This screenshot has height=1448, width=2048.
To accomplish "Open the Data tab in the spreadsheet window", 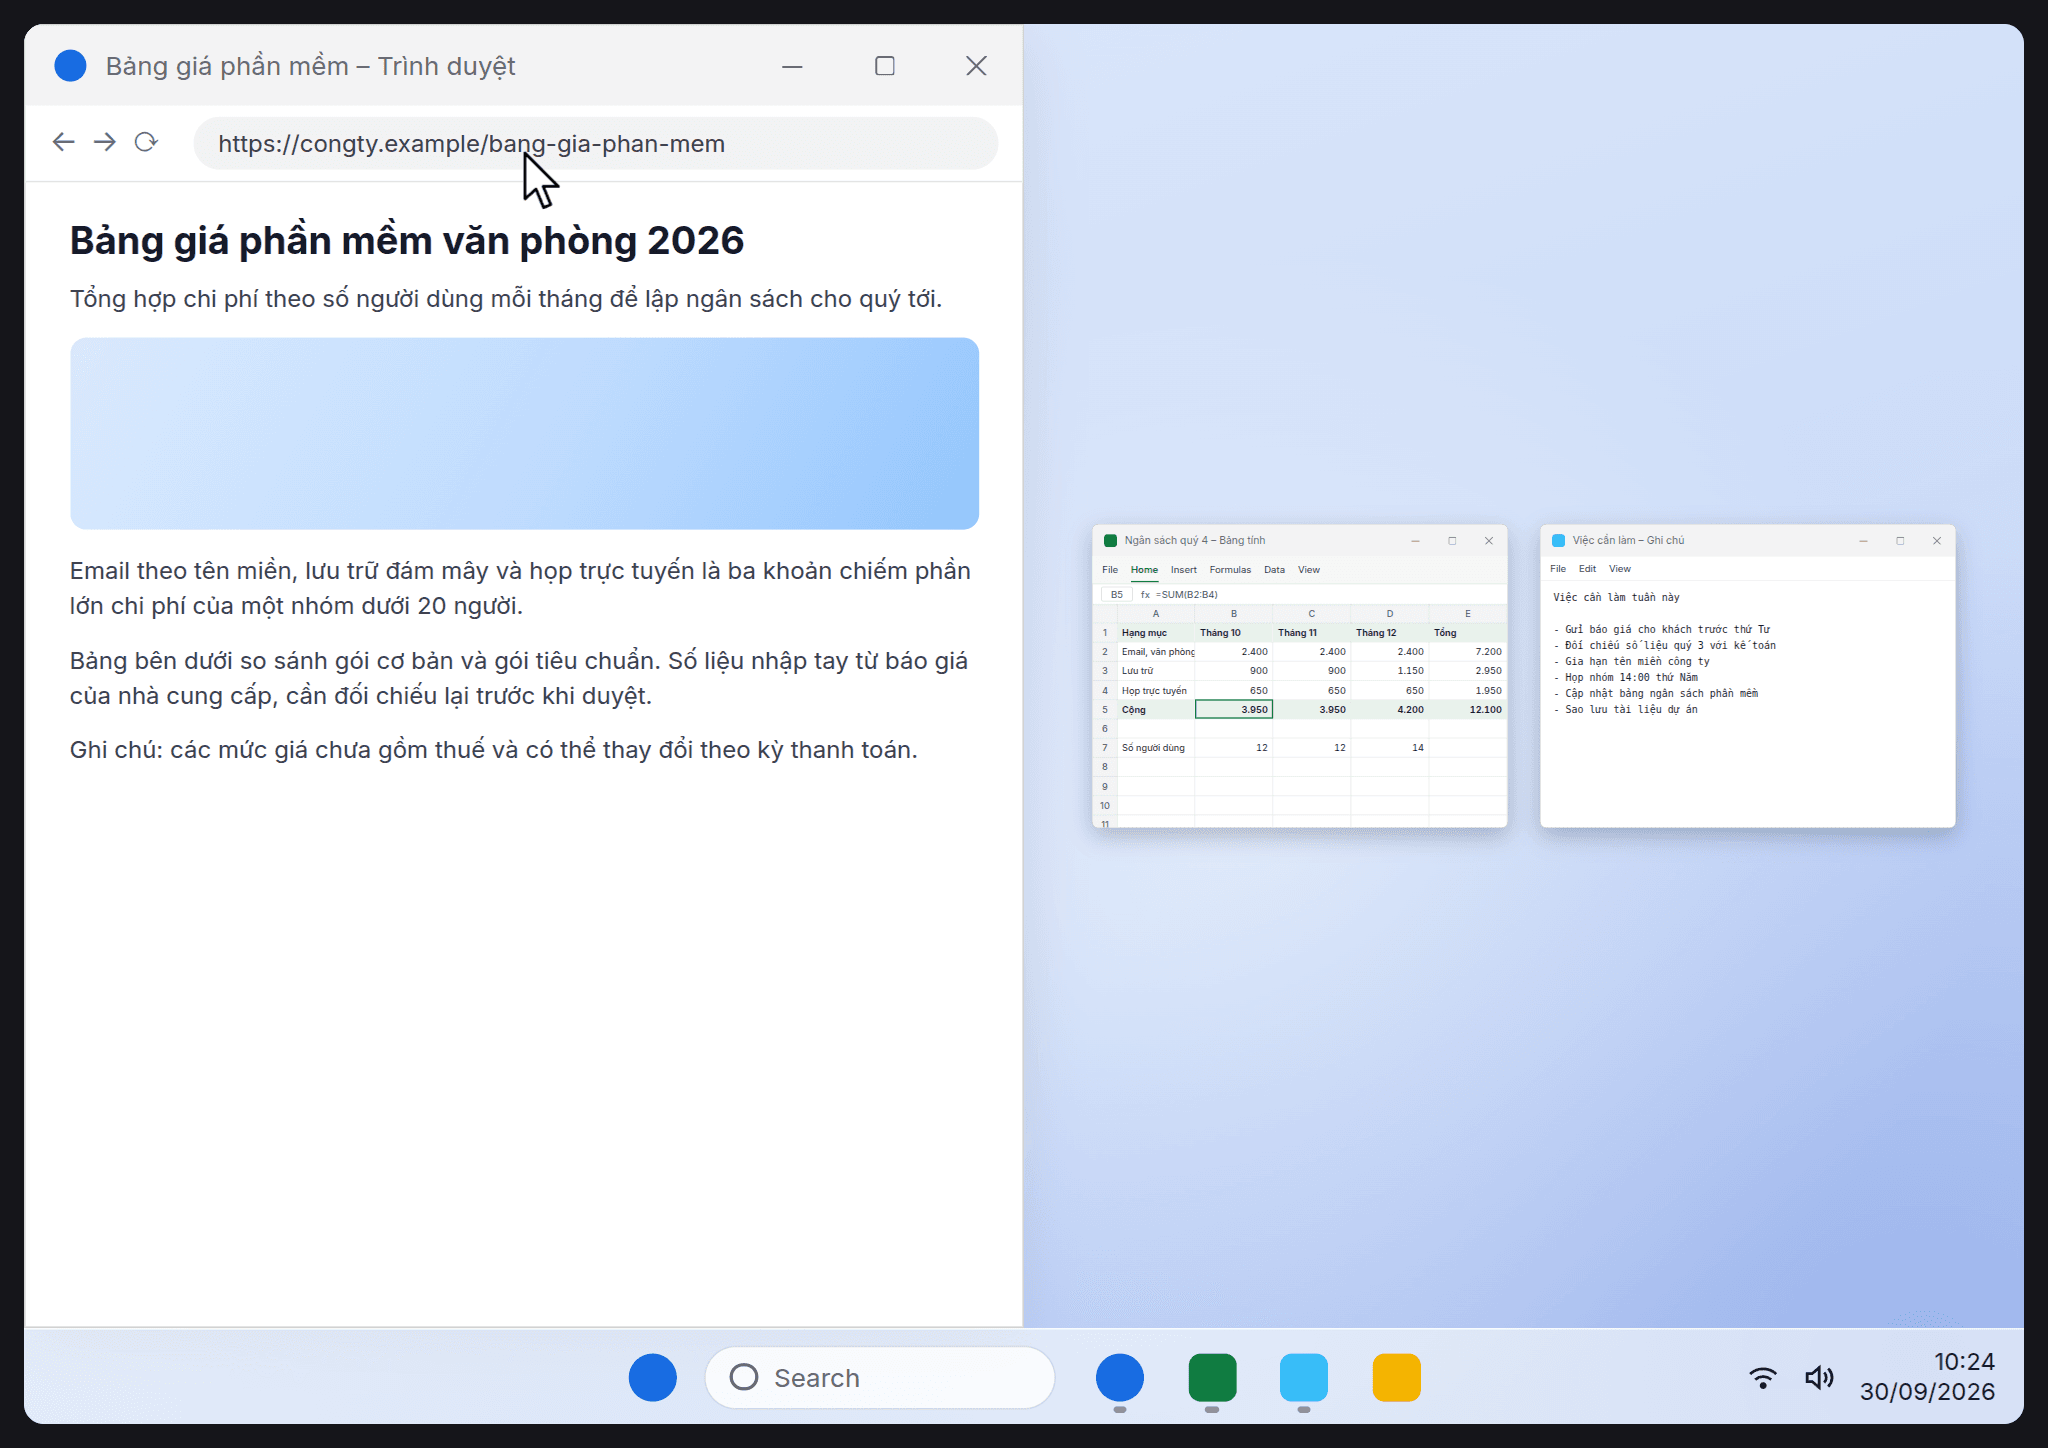I will (x=1274, y=570).
